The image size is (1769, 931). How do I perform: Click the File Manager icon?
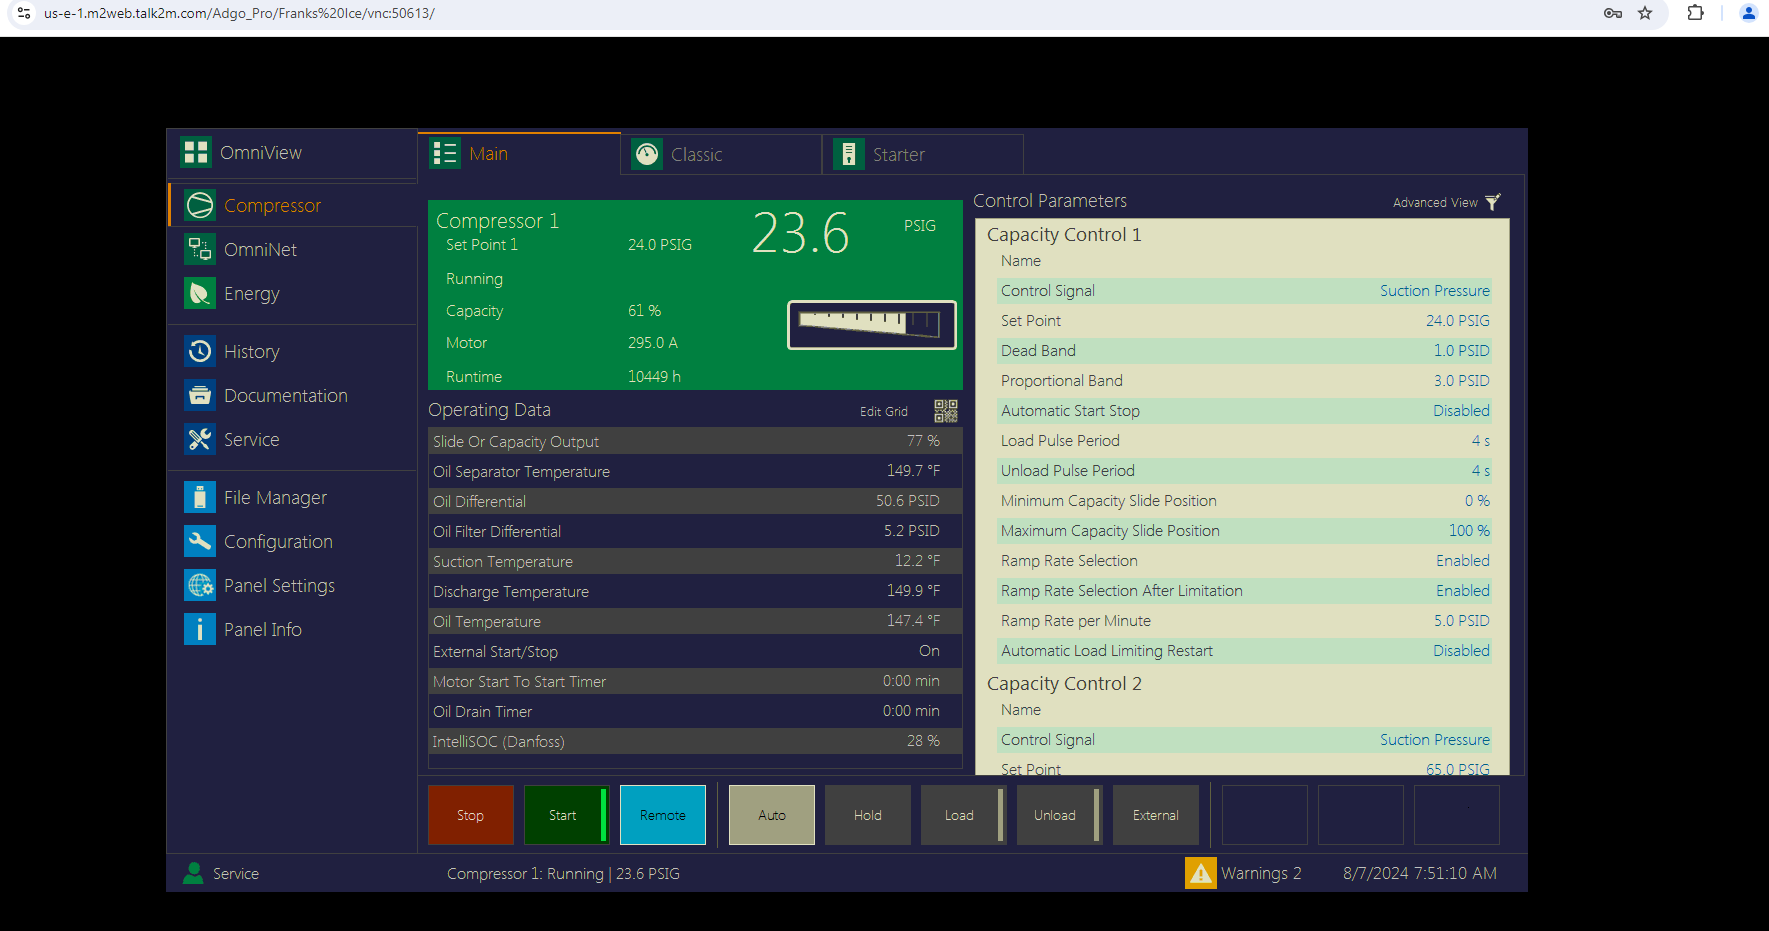click(200, 497)
